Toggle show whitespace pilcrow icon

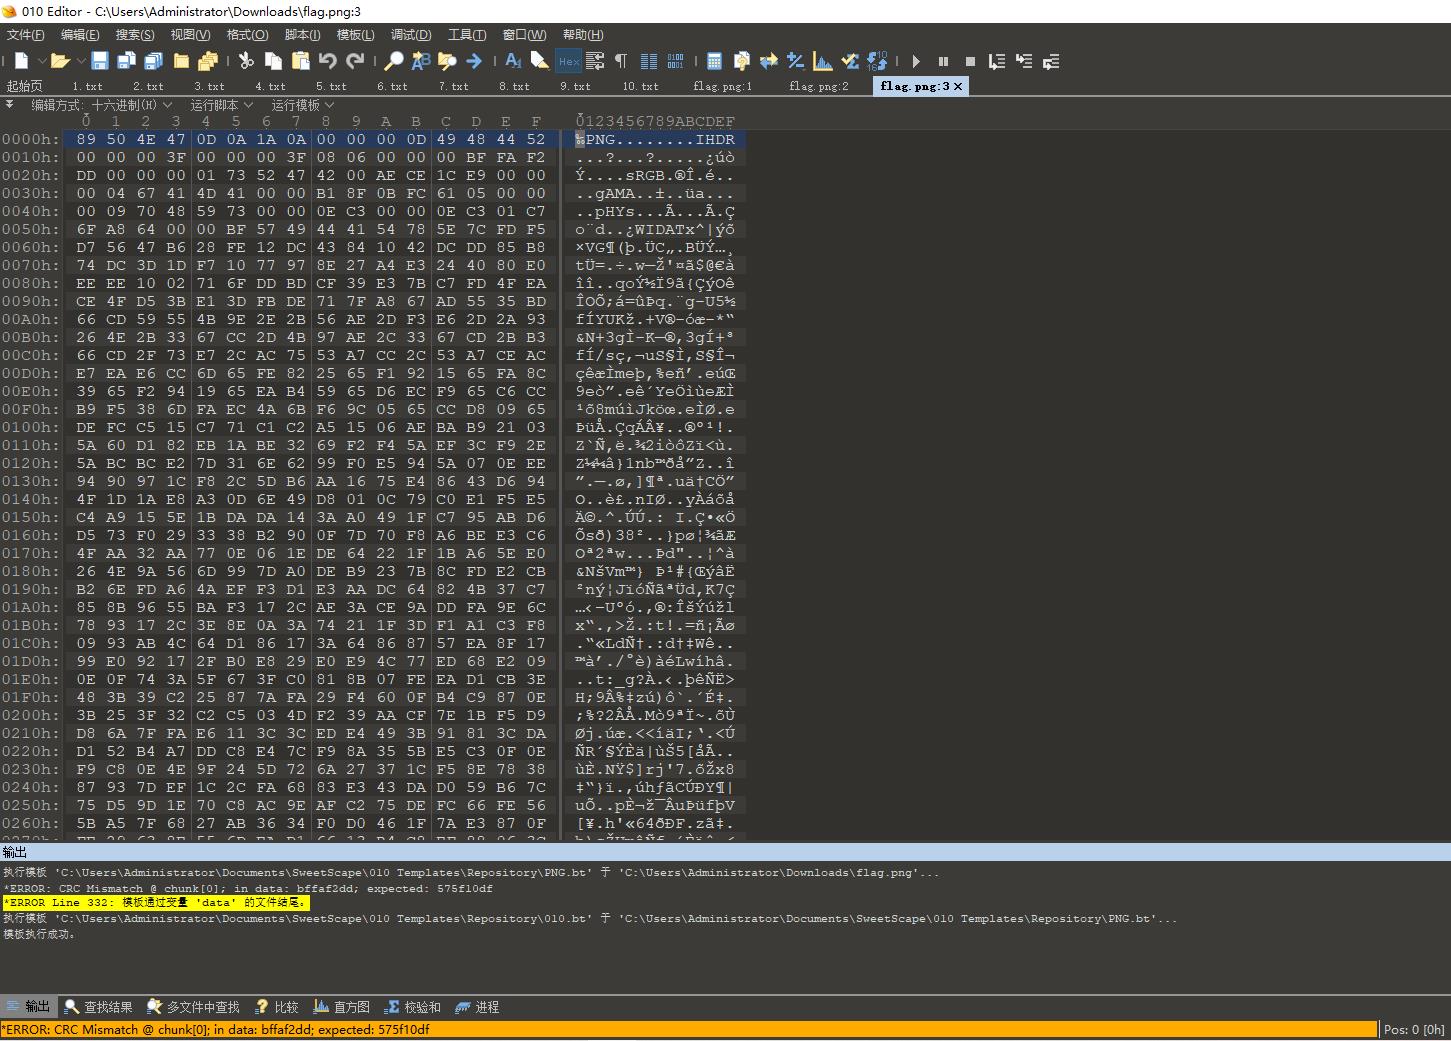click(x=621, y=61)
